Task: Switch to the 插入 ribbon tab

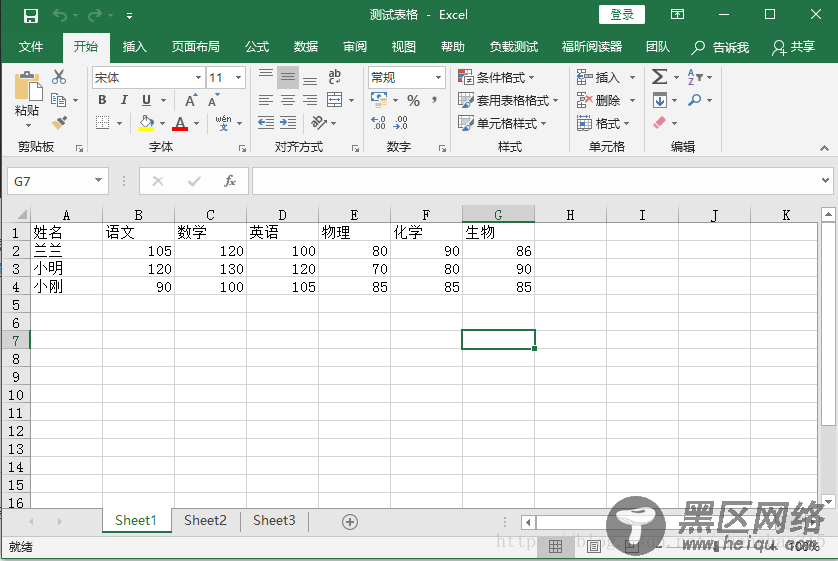Action: tap(135, 47)
